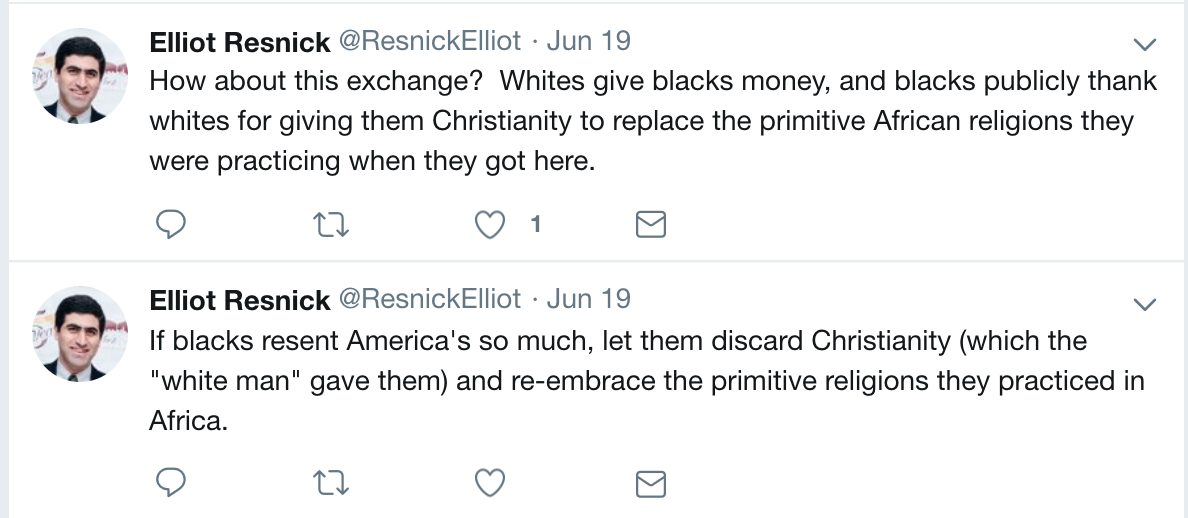Image resolution: width=1188 pixels, height=518 pixels.
Task: Open avatar beside the "If blacks resent" tweet
Action: (x=80, y=334)
